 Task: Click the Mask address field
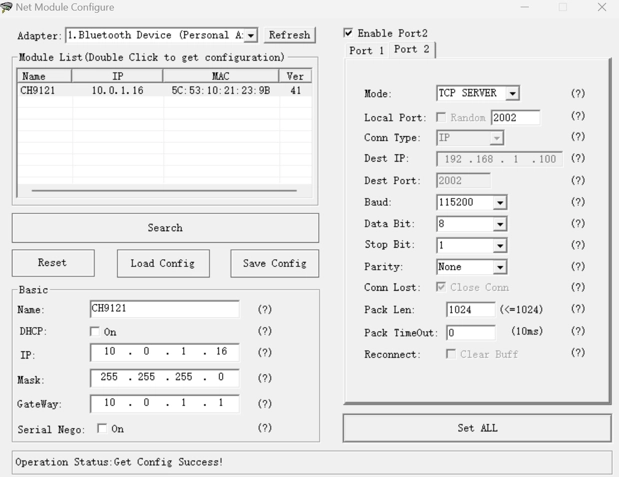point(165,378)
